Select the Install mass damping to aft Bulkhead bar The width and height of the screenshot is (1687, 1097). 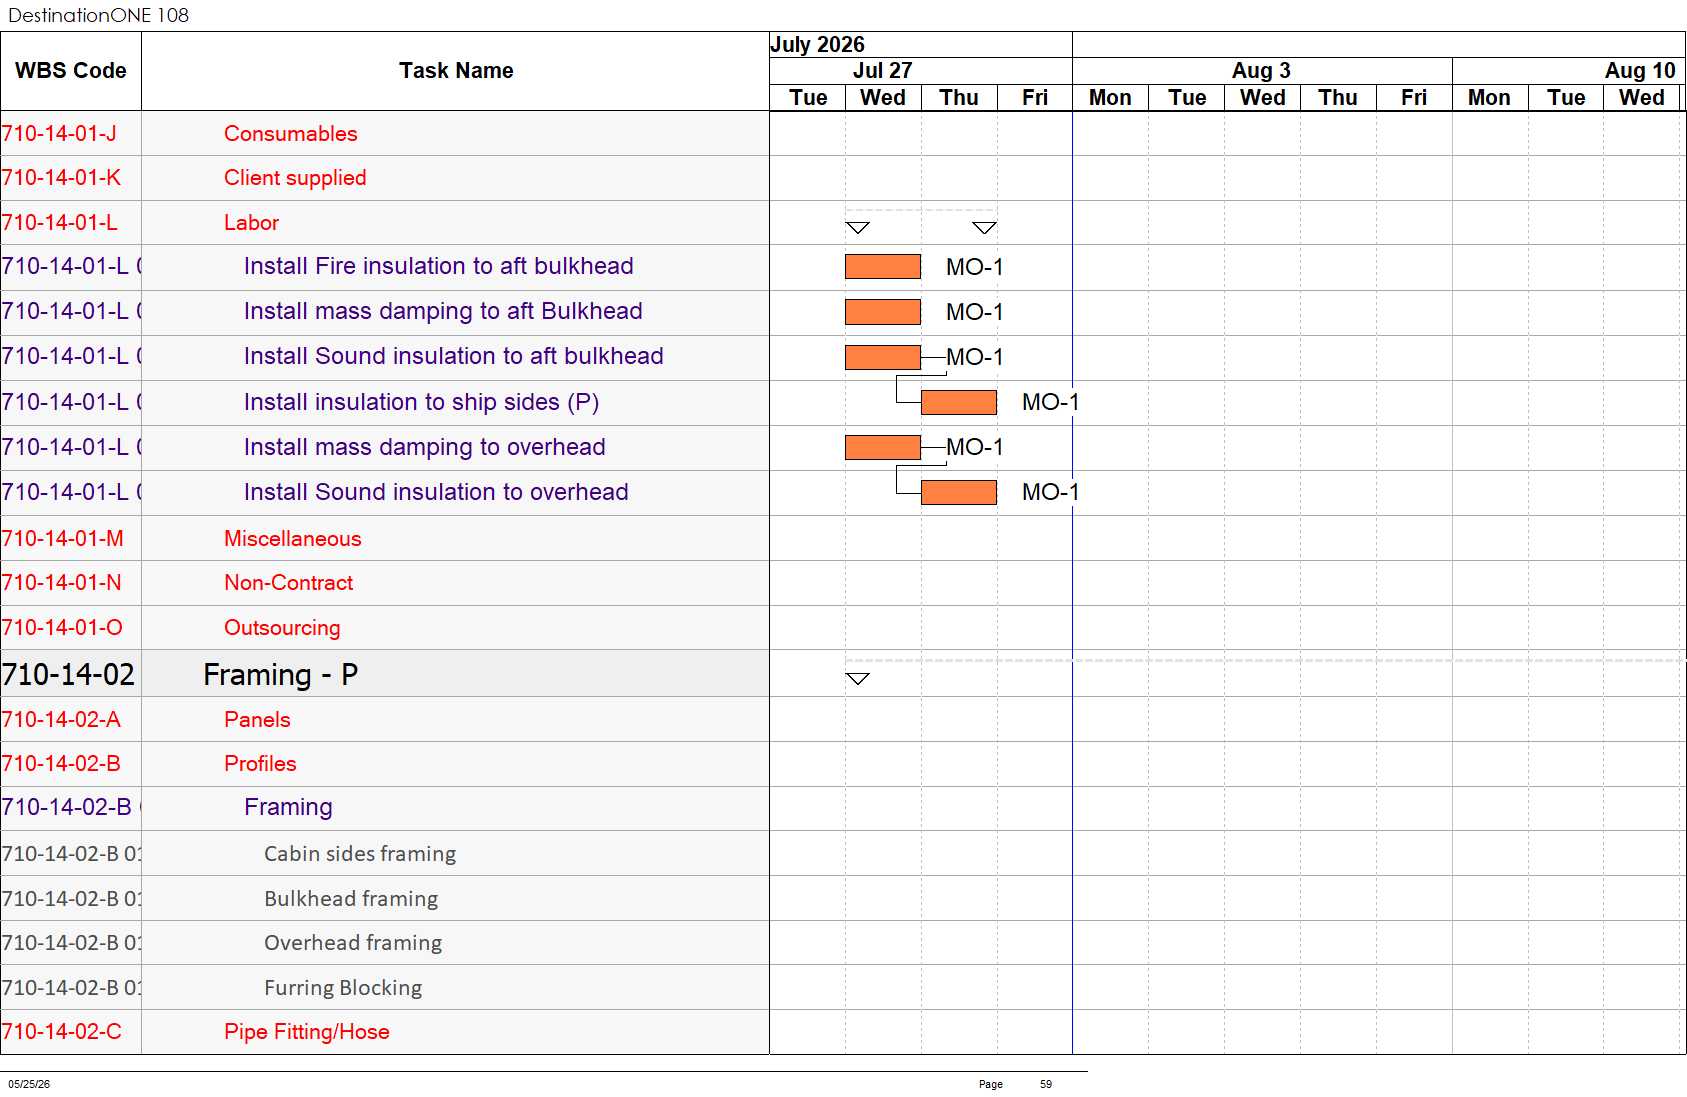click(883, 312)
